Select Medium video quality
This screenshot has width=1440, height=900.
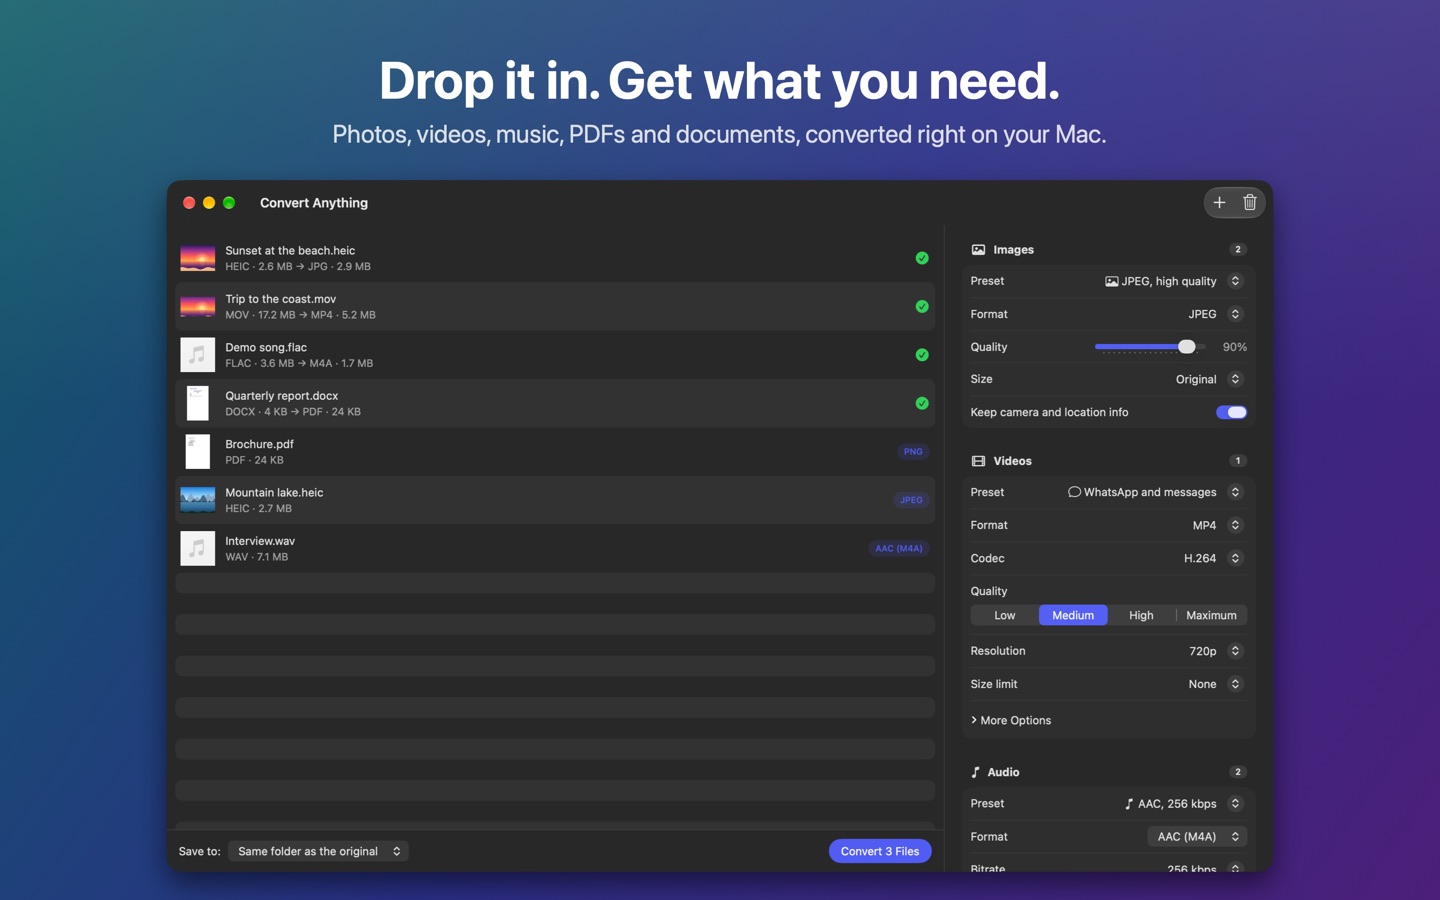coord(1073,615)
